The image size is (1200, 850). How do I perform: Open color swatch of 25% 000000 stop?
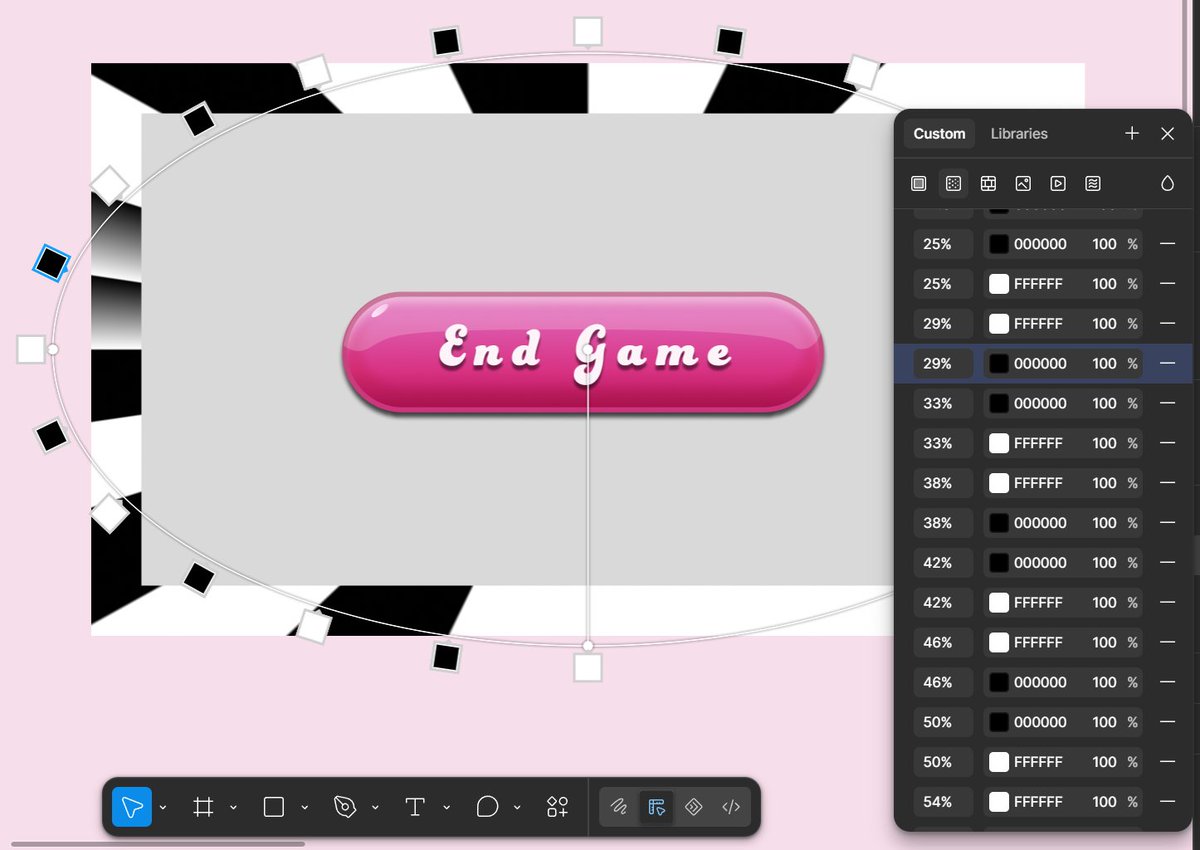click(999, 244)
